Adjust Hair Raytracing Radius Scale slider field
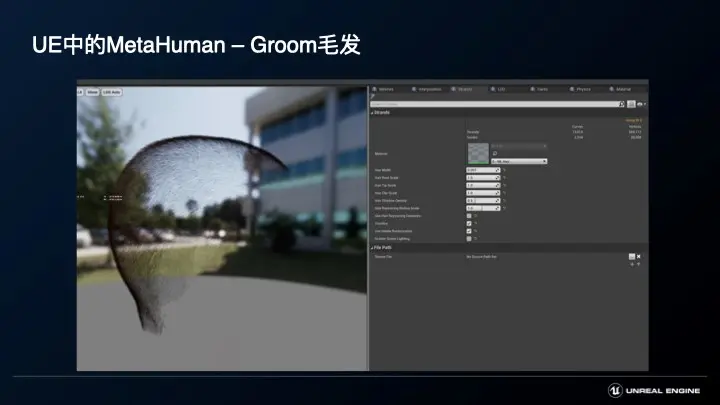The image size is (720, 405). click(x=483, y=208)
